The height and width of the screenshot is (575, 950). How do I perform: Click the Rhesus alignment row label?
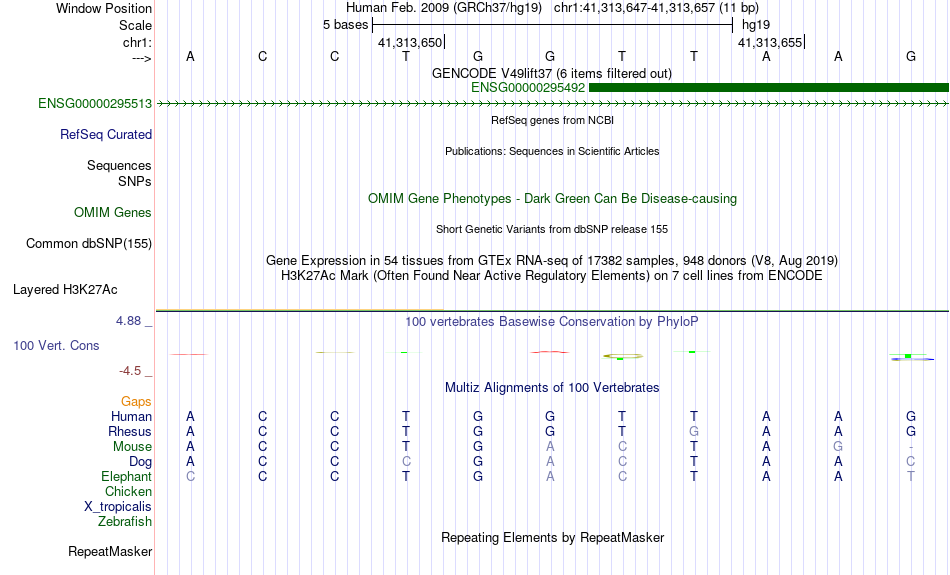pyautogui.click(x=130, y=432)
